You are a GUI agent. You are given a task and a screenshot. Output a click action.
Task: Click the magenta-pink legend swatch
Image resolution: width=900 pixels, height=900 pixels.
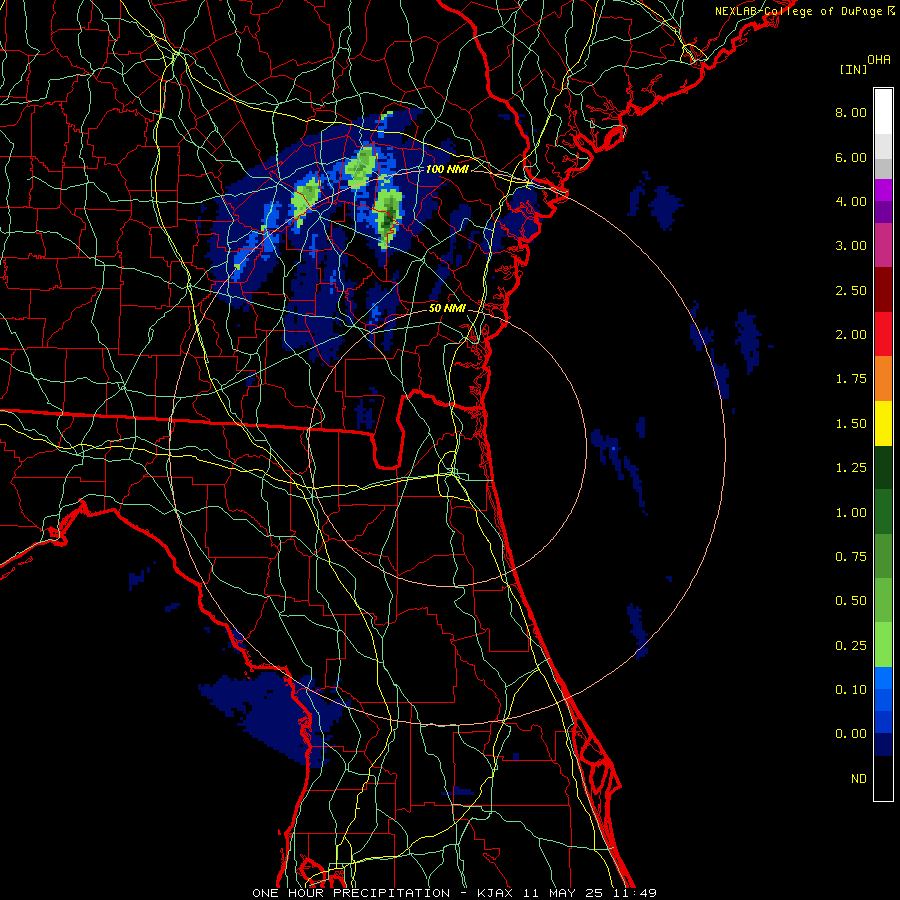tap(883, 245)
